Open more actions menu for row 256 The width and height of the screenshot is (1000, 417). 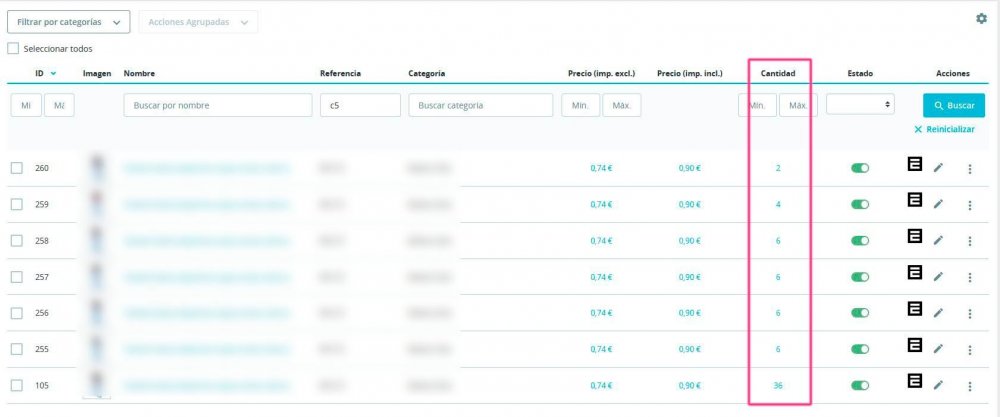(970, 314)
